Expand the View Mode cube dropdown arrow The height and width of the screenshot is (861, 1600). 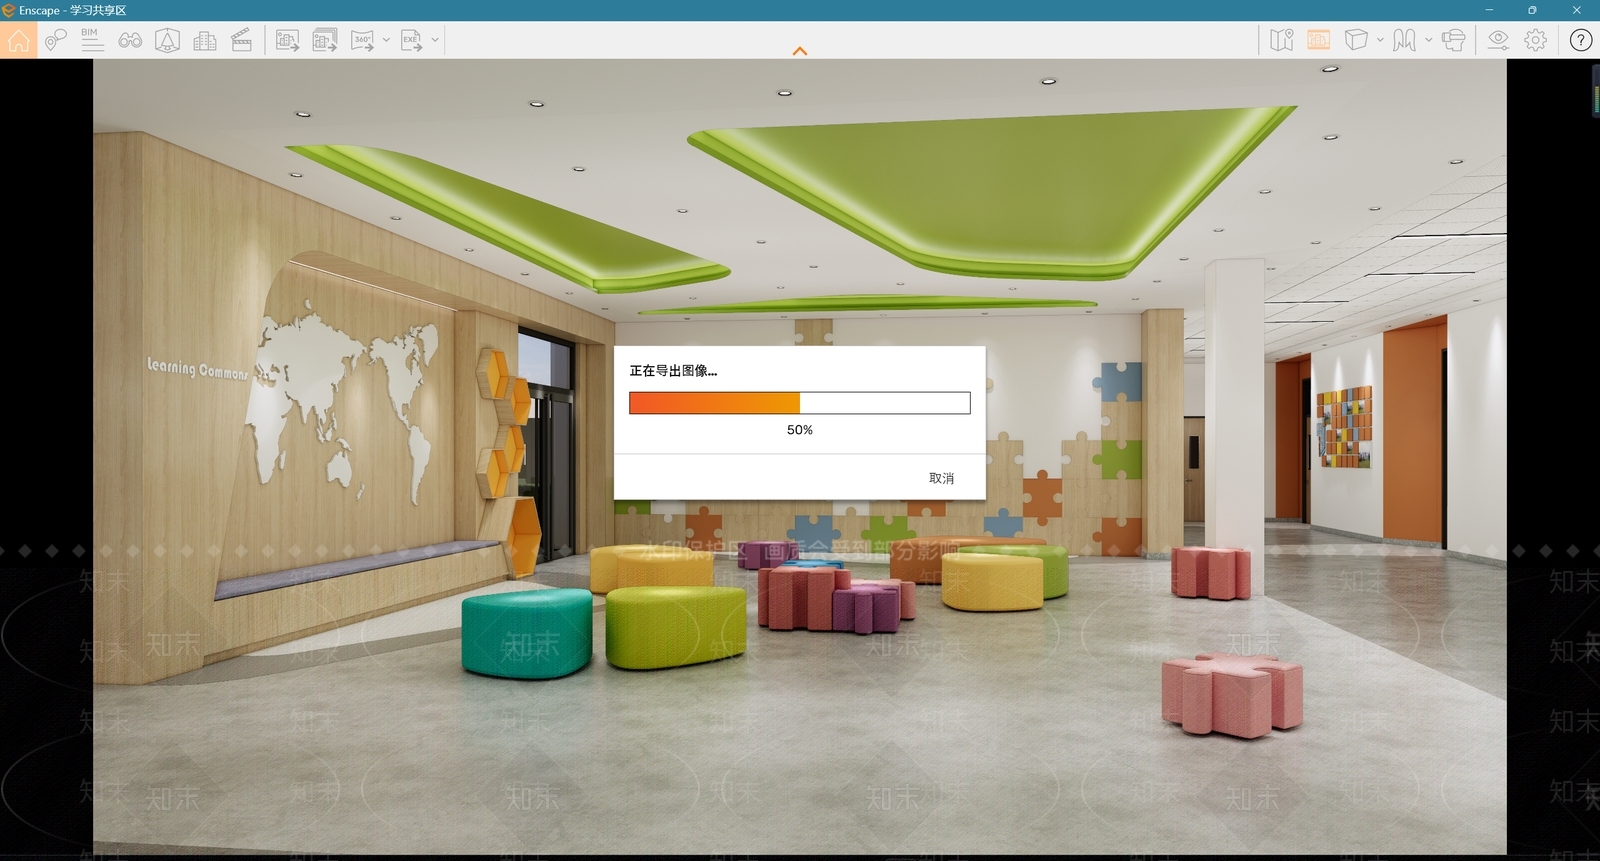(x=1380, y=40)
